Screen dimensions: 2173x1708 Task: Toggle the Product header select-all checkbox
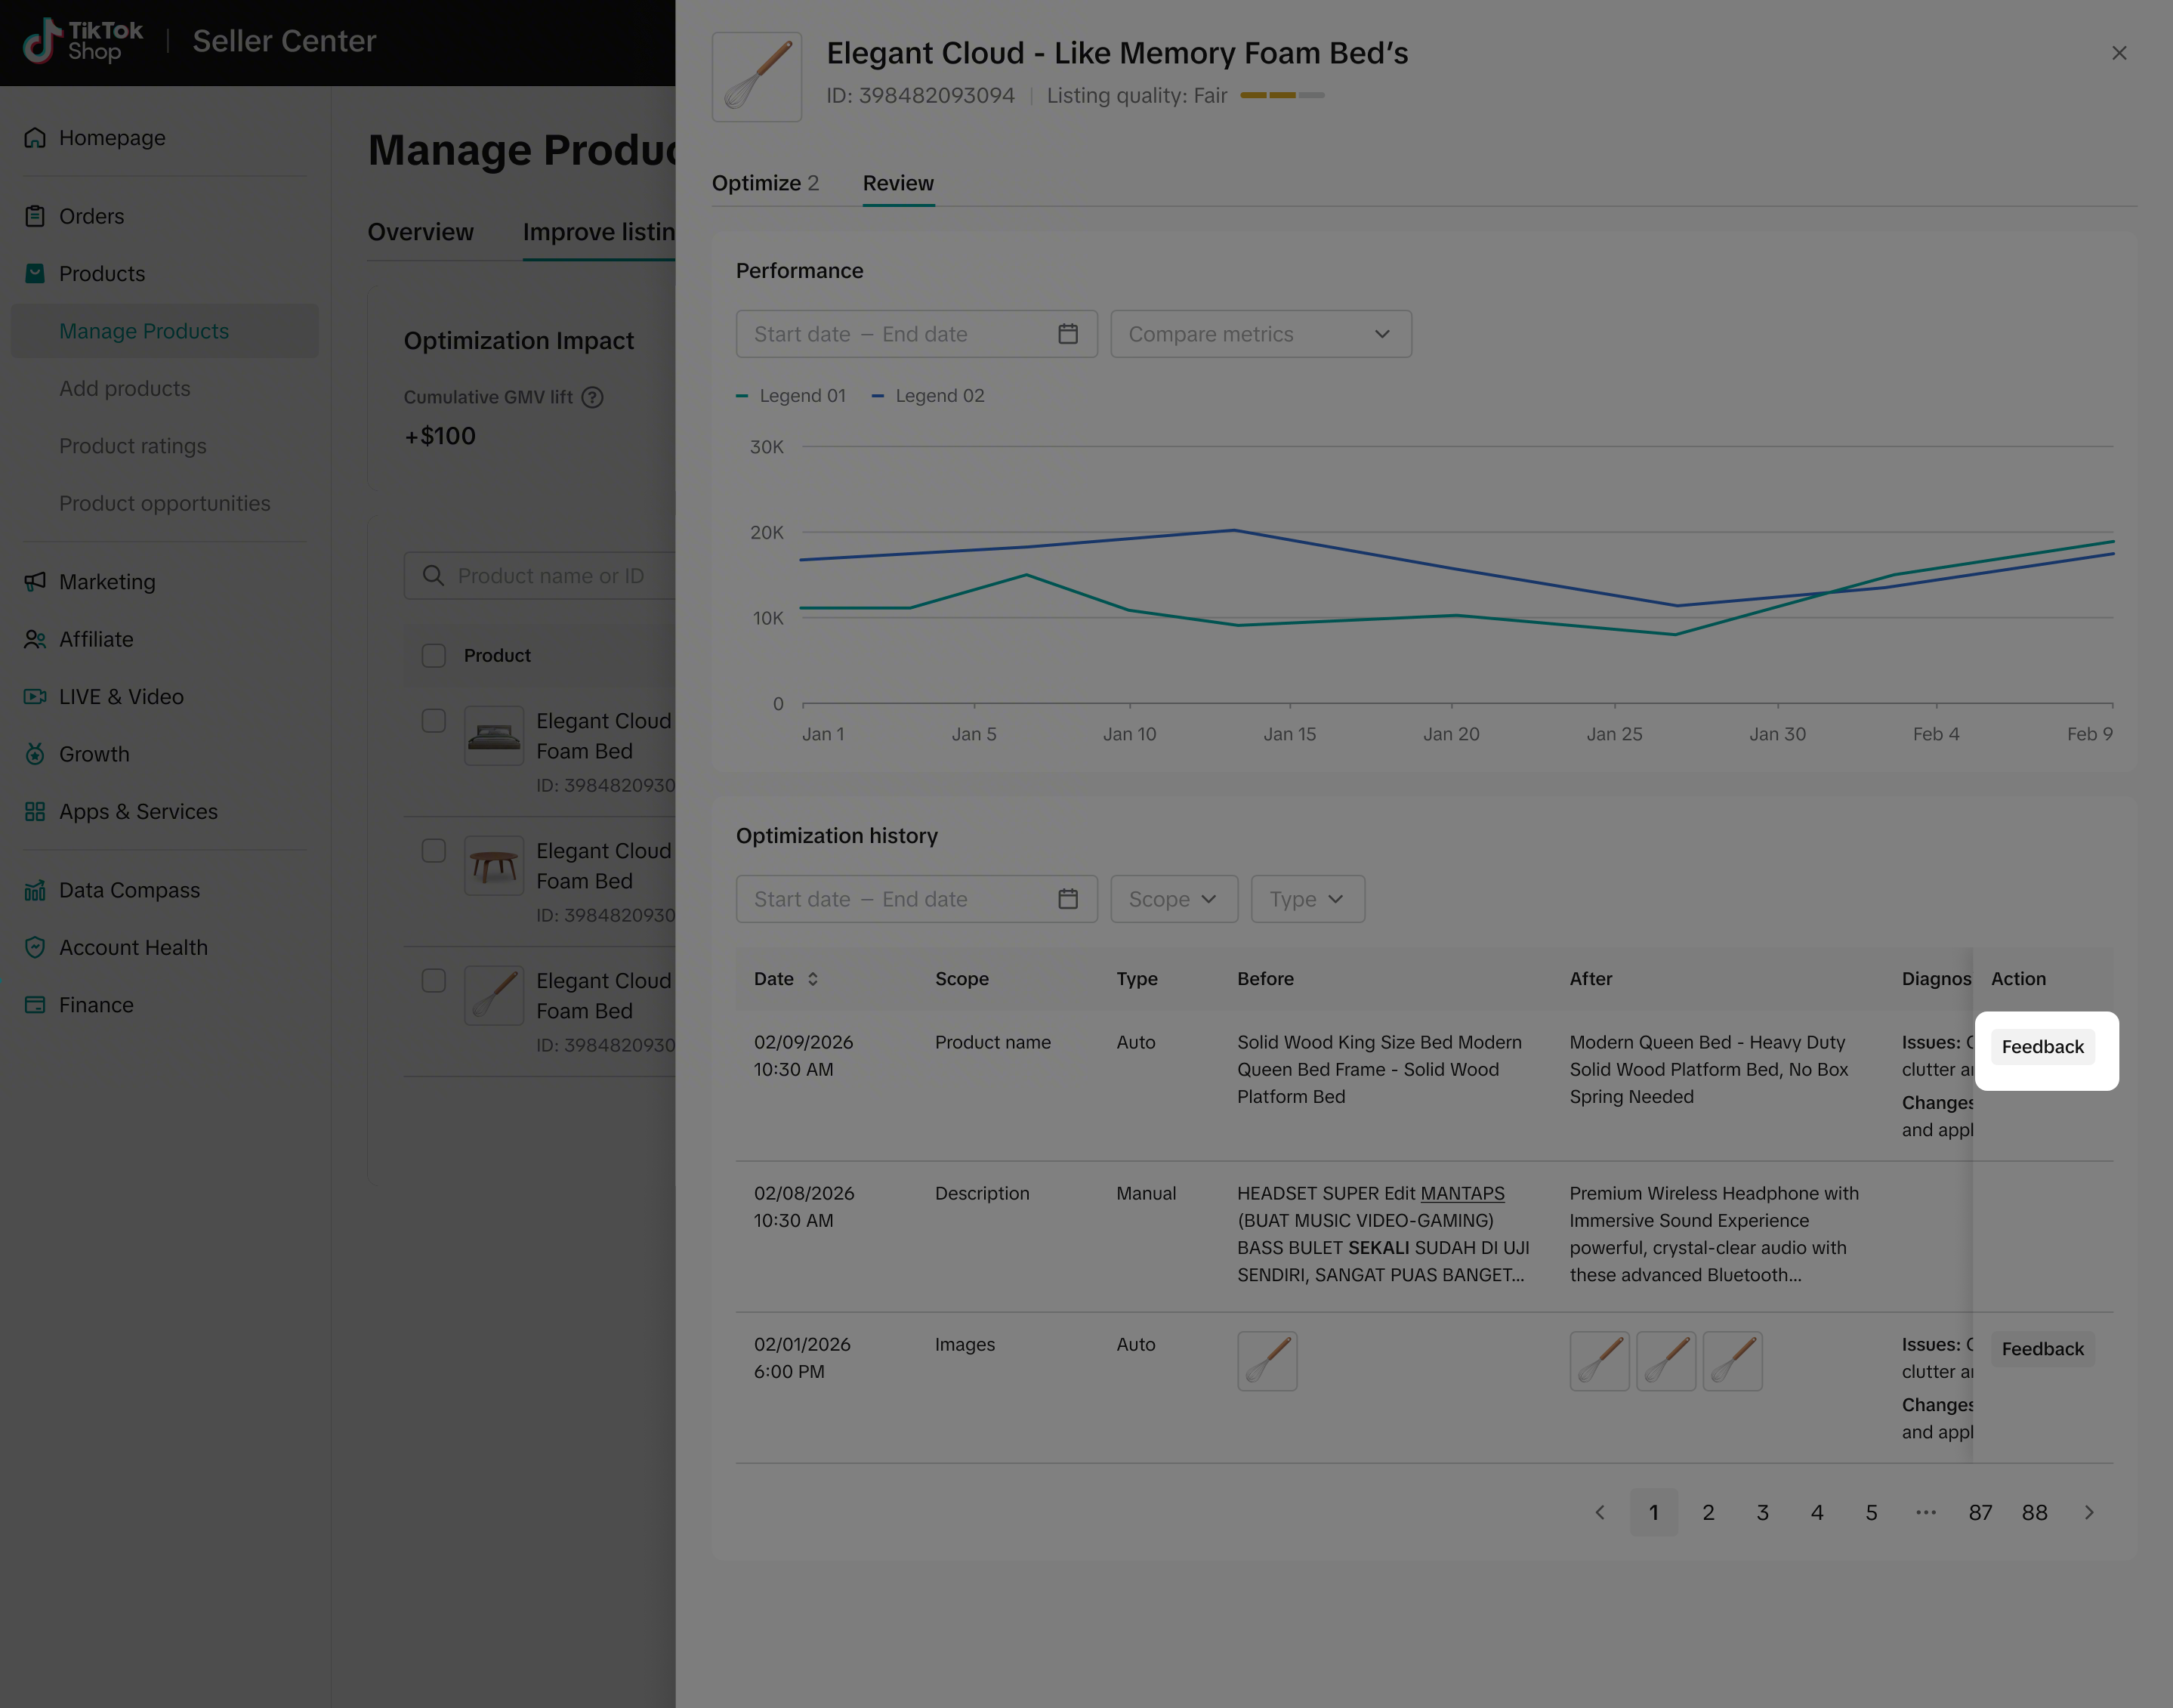point(433,655)
